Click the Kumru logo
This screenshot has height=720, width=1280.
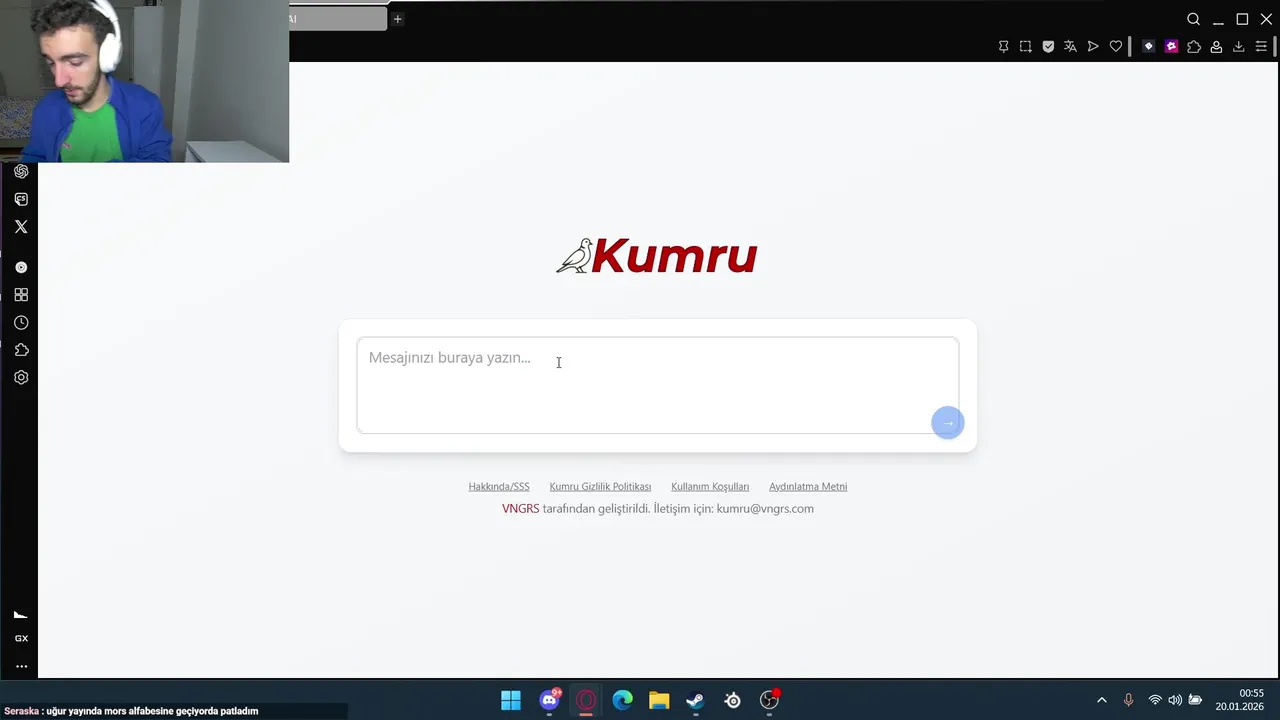(657, 256)
